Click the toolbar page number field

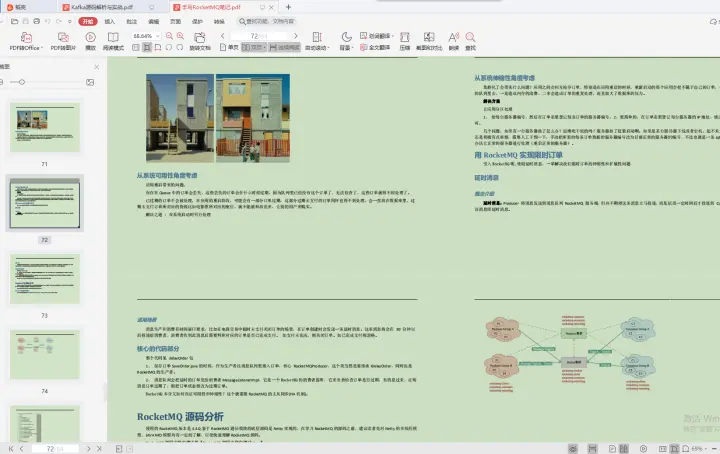click(259, 36)
